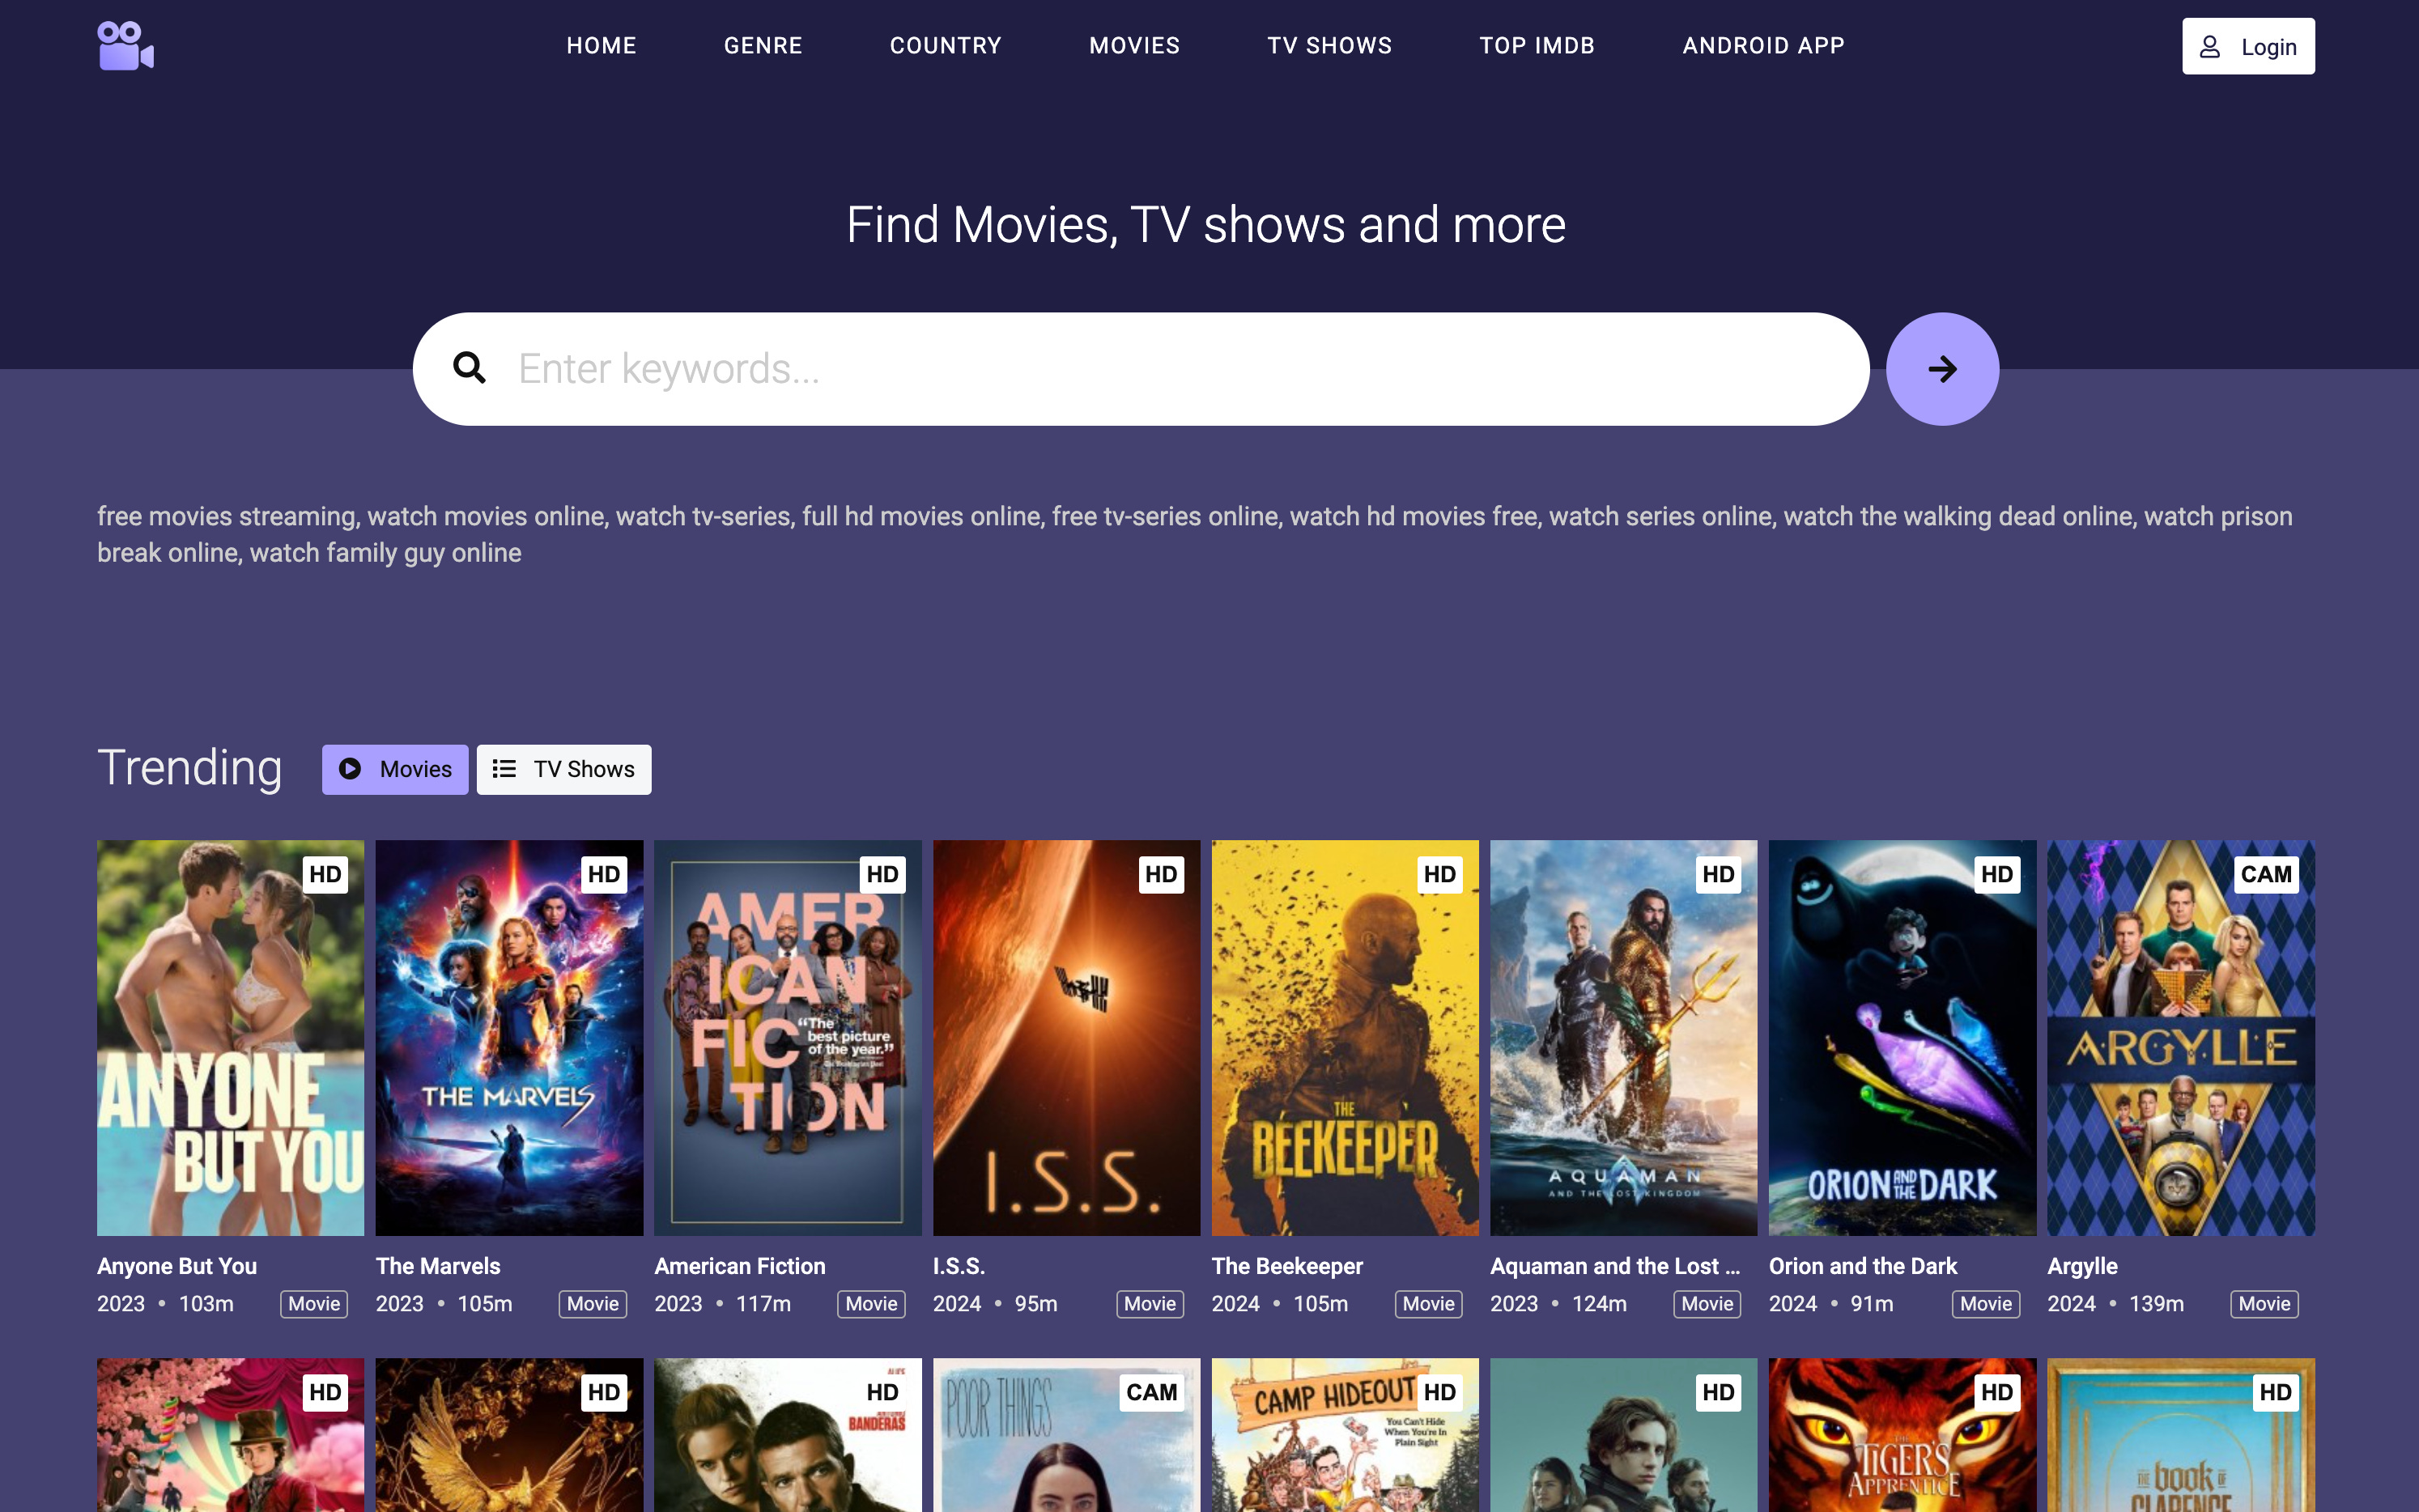Click the Camp Hideout poster
2419x1512 pixels.
tap(1345, 1435)
